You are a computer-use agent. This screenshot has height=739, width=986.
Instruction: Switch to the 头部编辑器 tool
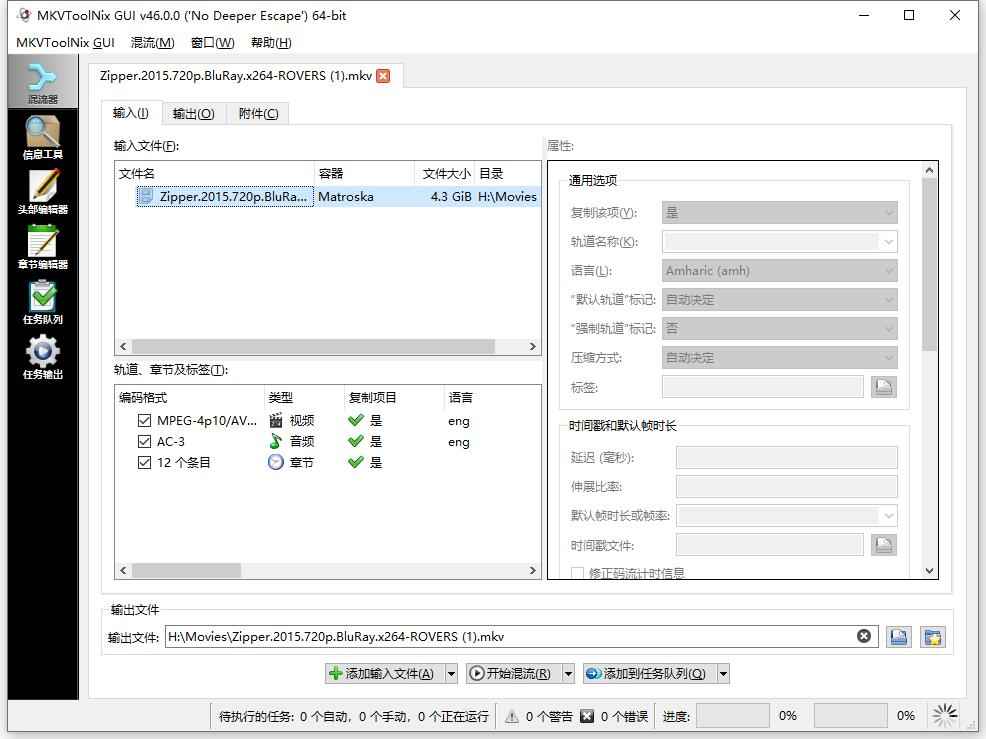(43, 190)
